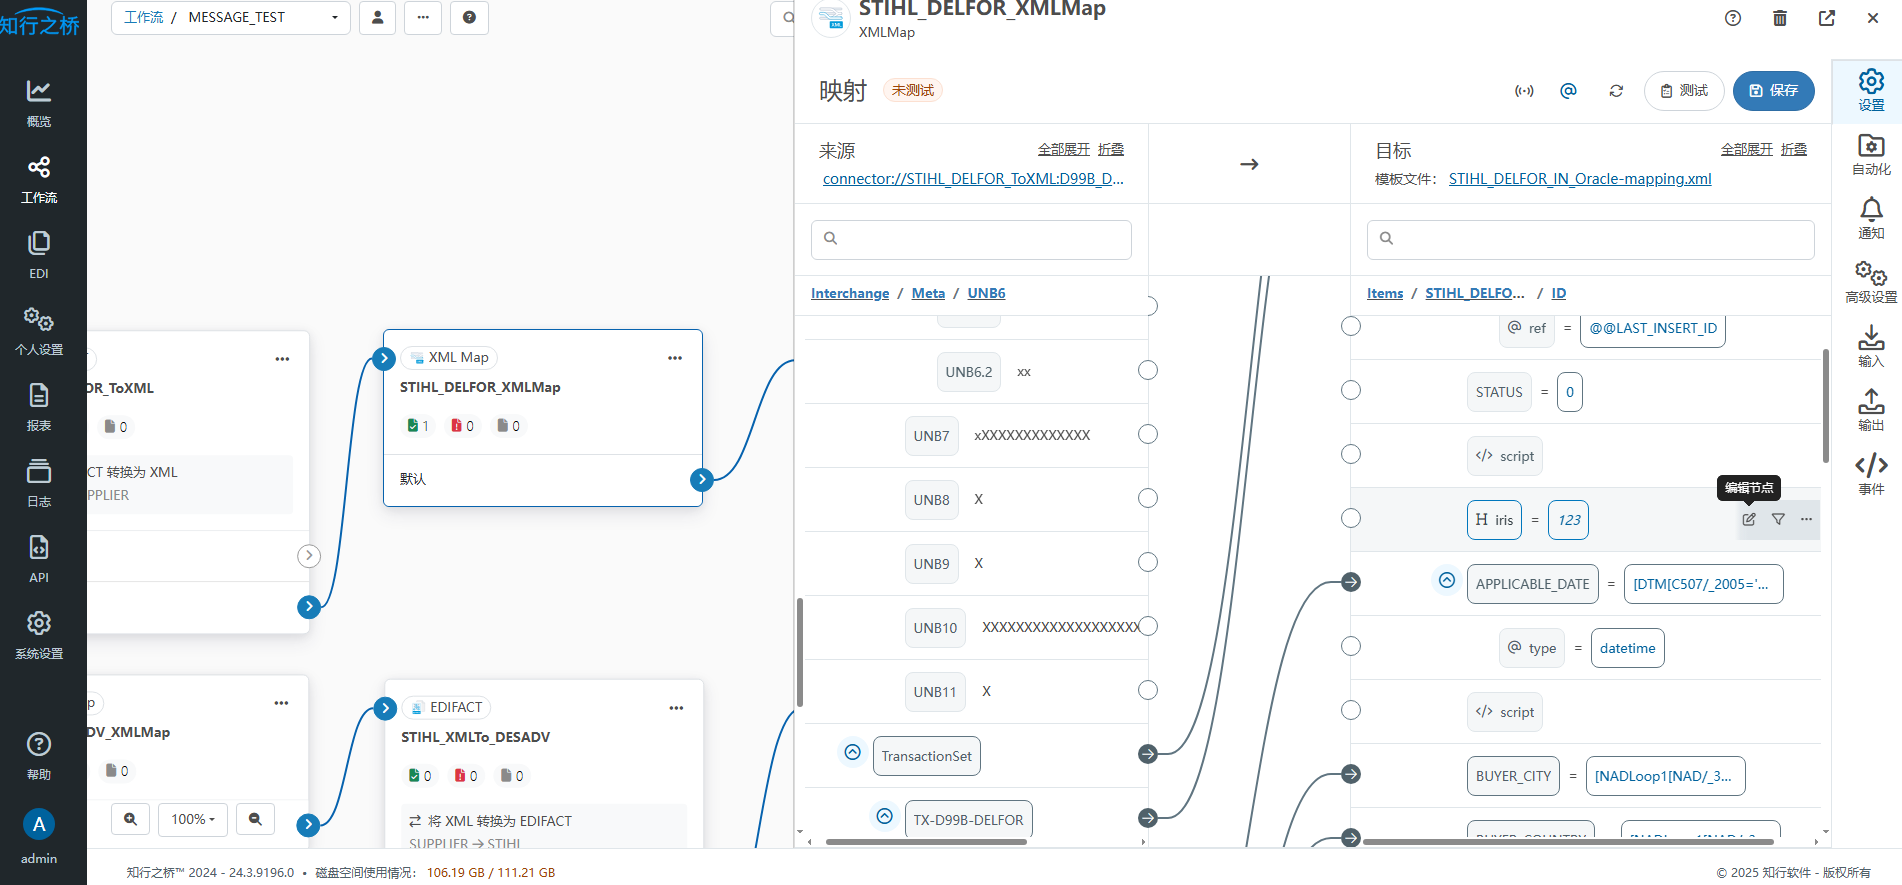1902x885 pixels.
Task: Open the source connector link STIHL_DELFOR_ToXML
Action: click(x=973, y=179)
